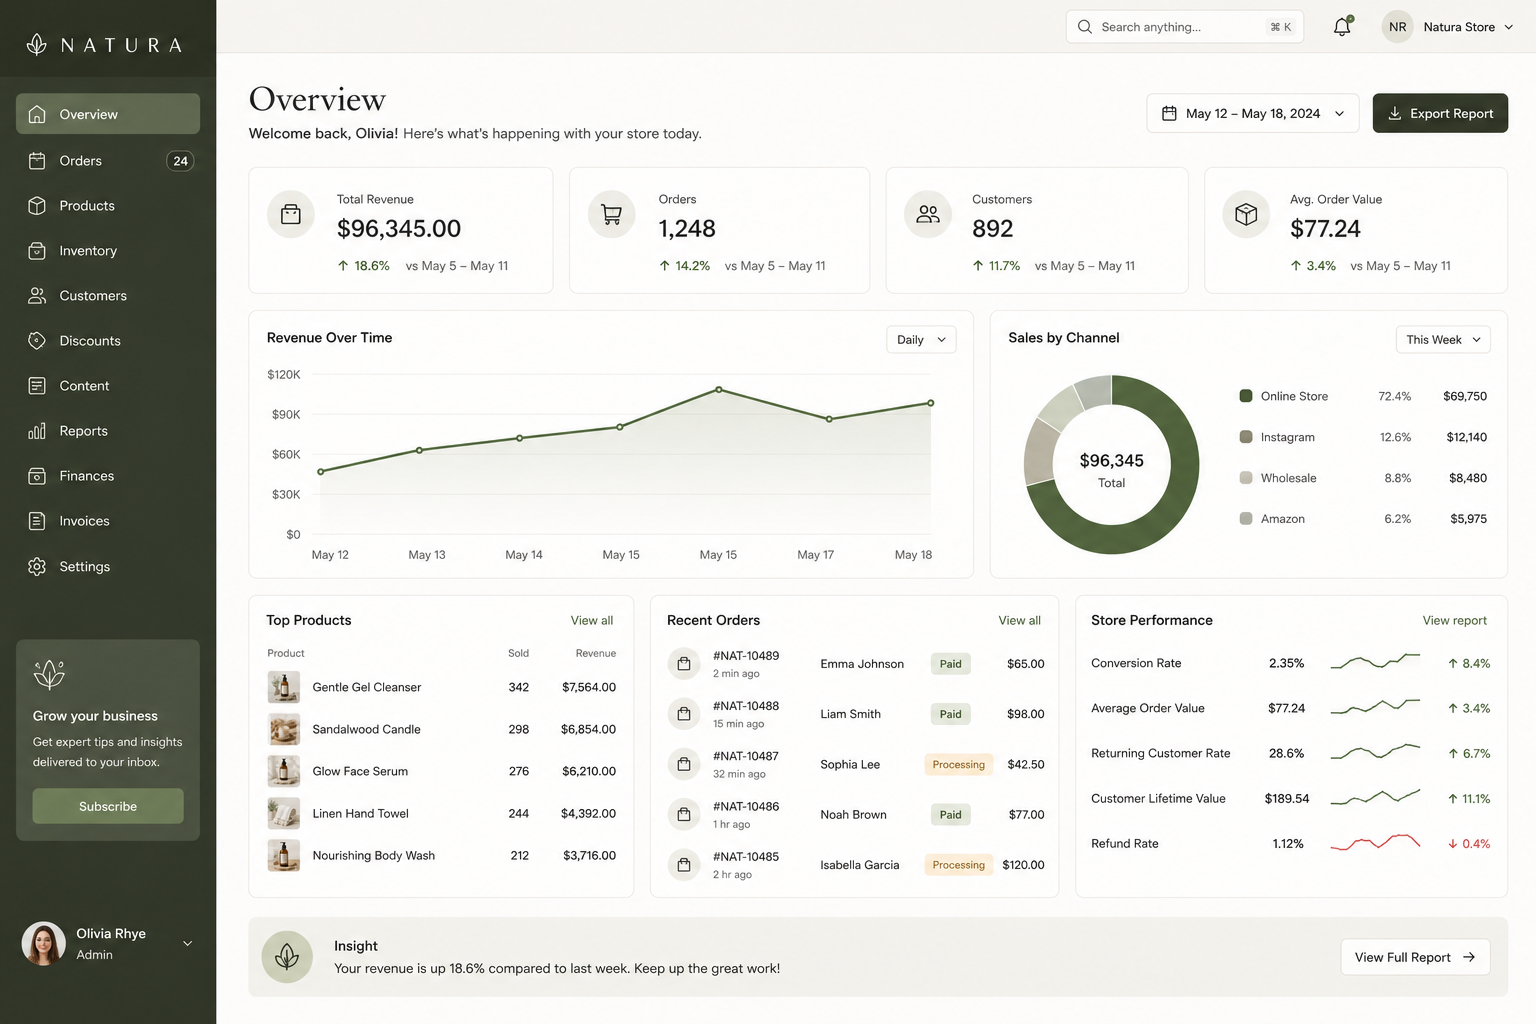
Task: Click the Search anything input field
Action: point(1184,27)
